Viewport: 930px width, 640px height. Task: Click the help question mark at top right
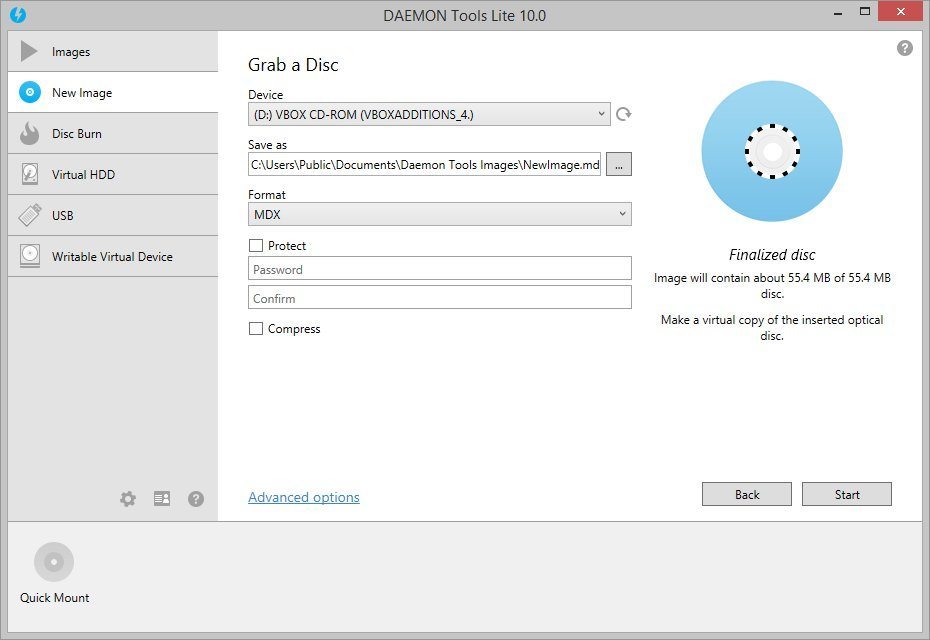tap(905, 47)
